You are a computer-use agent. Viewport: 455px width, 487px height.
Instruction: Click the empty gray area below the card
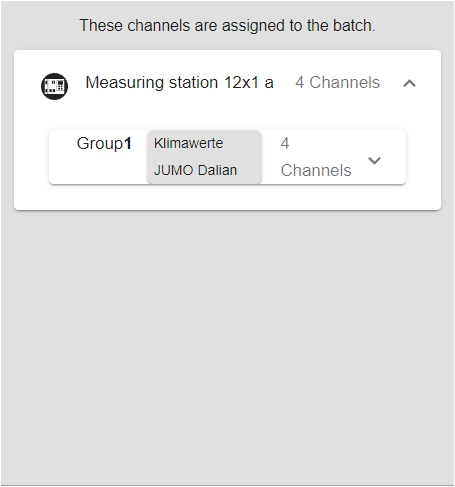tap(227, 347)
